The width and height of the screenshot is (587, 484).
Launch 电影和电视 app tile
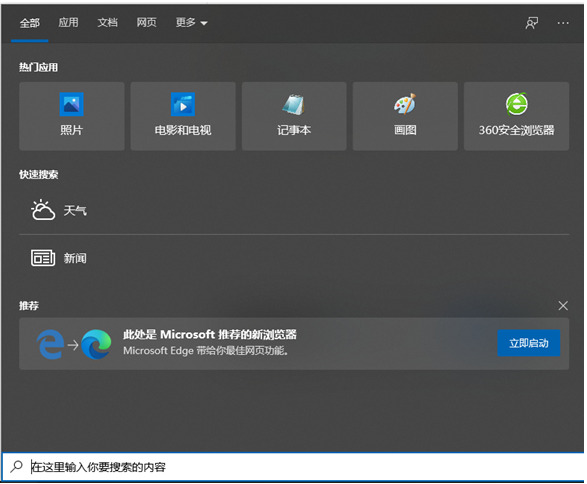point(183,116)
